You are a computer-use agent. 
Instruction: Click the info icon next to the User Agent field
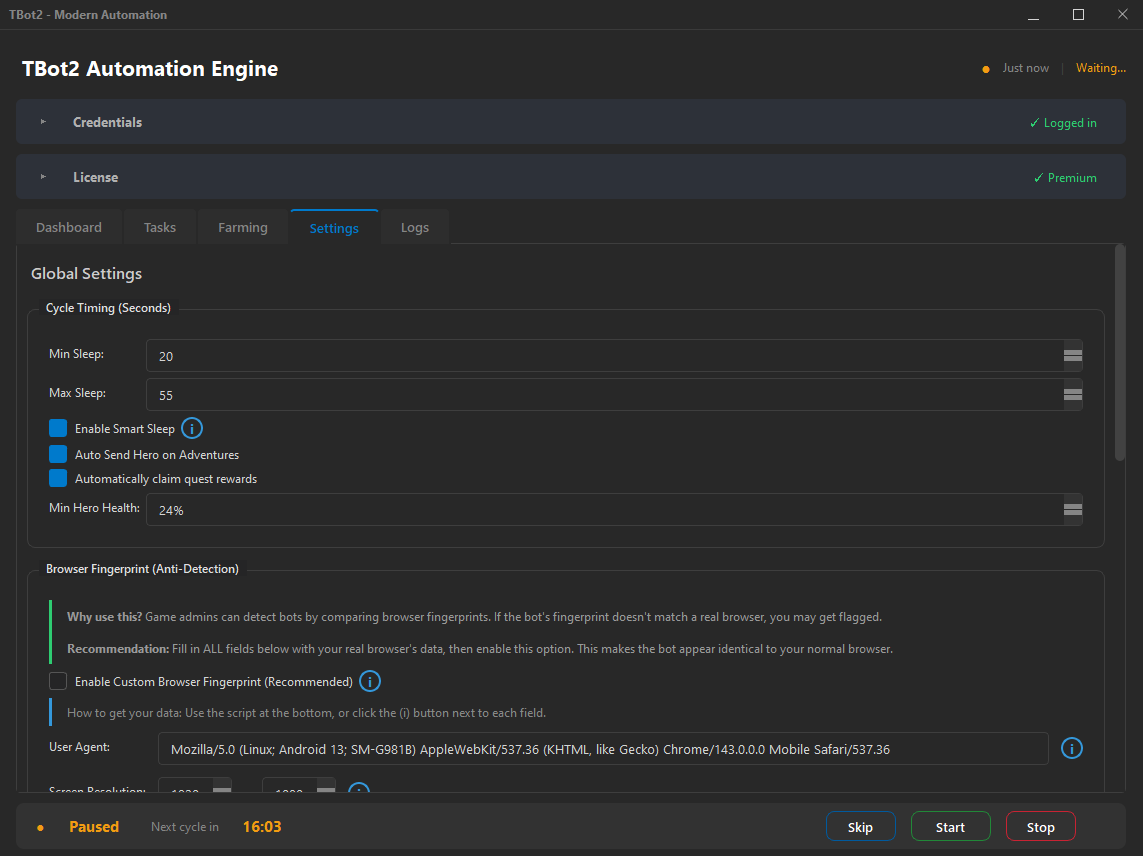point(1071,747)
